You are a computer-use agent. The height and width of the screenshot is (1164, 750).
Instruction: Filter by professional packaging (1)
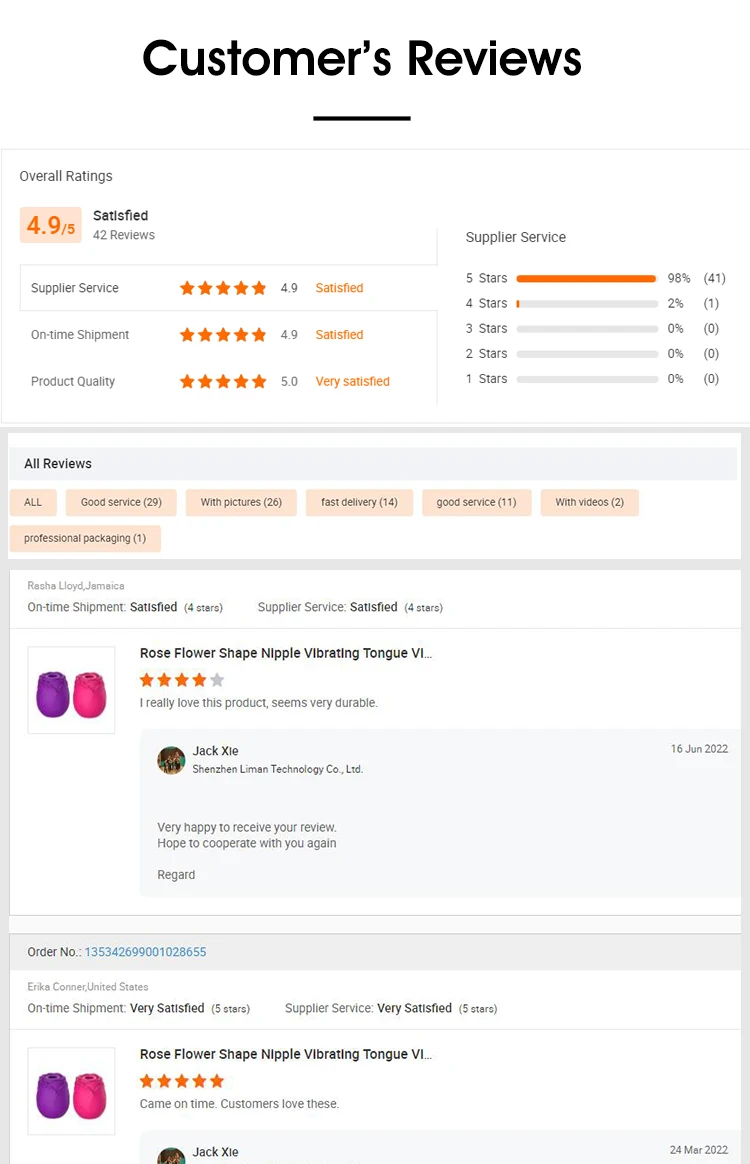[85, 538]
